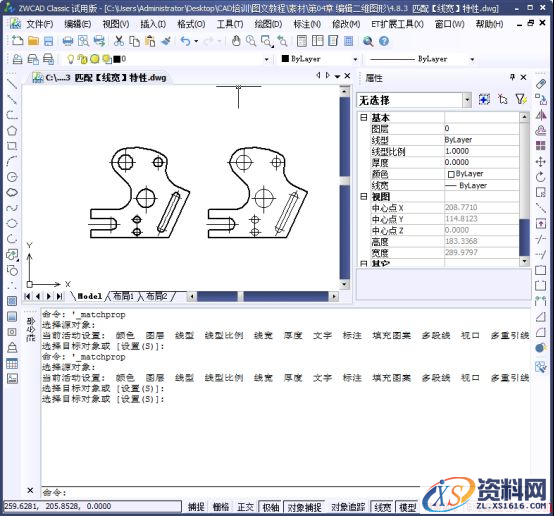Open Print Preview icon
Viewport: 554px width, 516px height.
pyautogui.click(x=83, y=41)
